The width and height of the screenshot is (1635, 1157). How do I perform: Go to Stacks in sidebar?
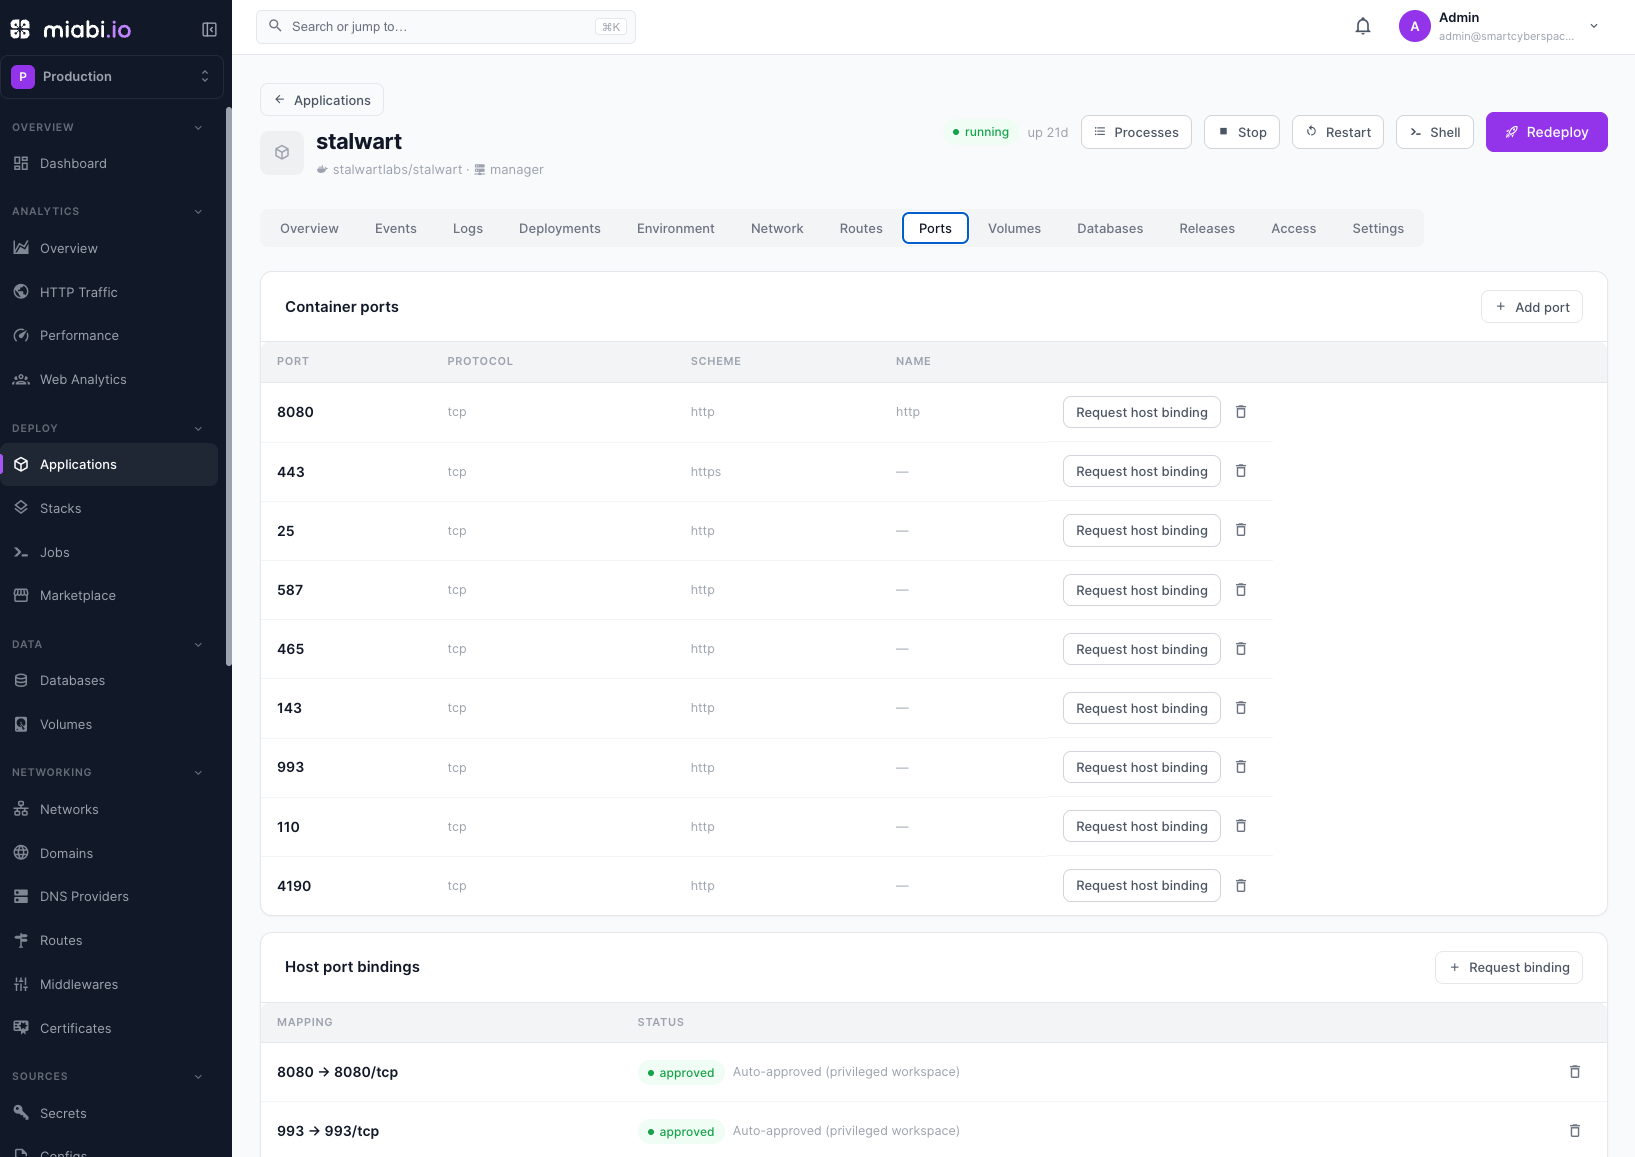click(x=109, y=509)
